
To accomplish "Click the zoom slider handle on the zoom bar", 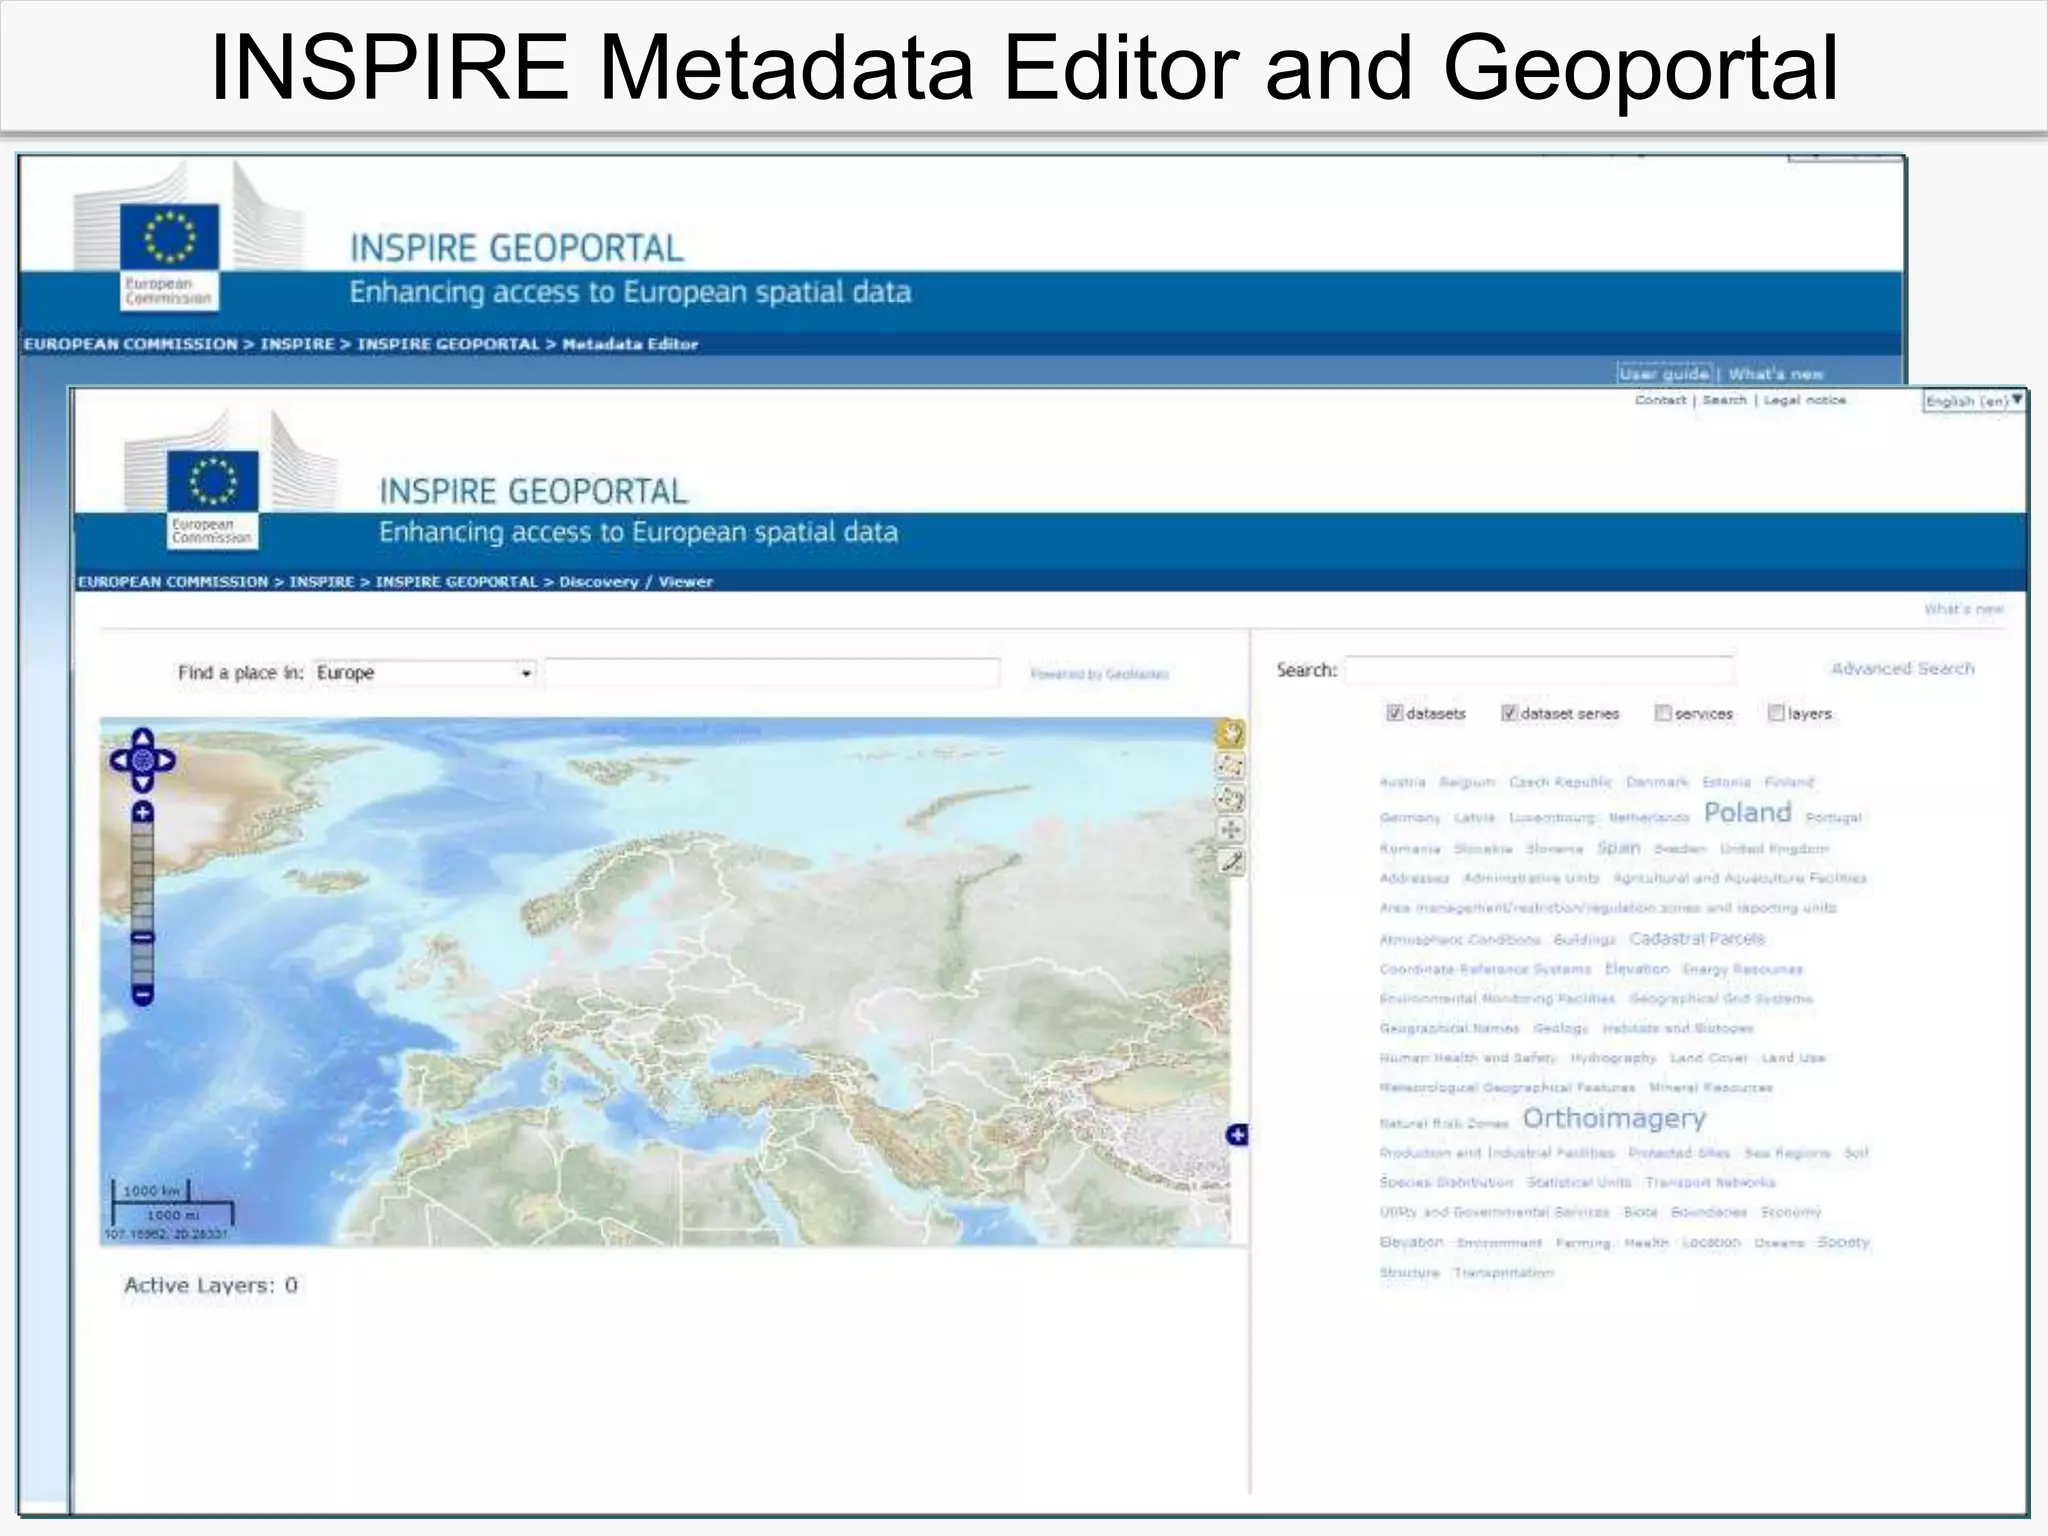I will (142, 938).
